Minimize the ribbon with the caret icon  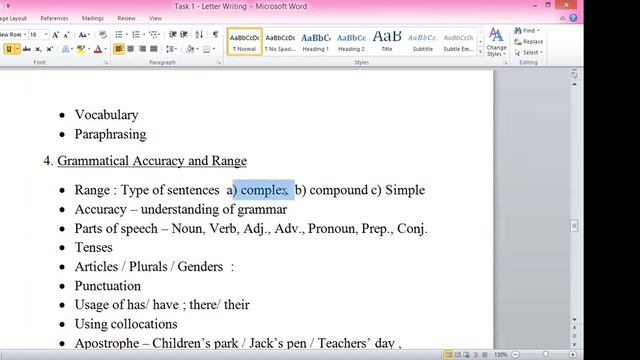pos(562,18)
